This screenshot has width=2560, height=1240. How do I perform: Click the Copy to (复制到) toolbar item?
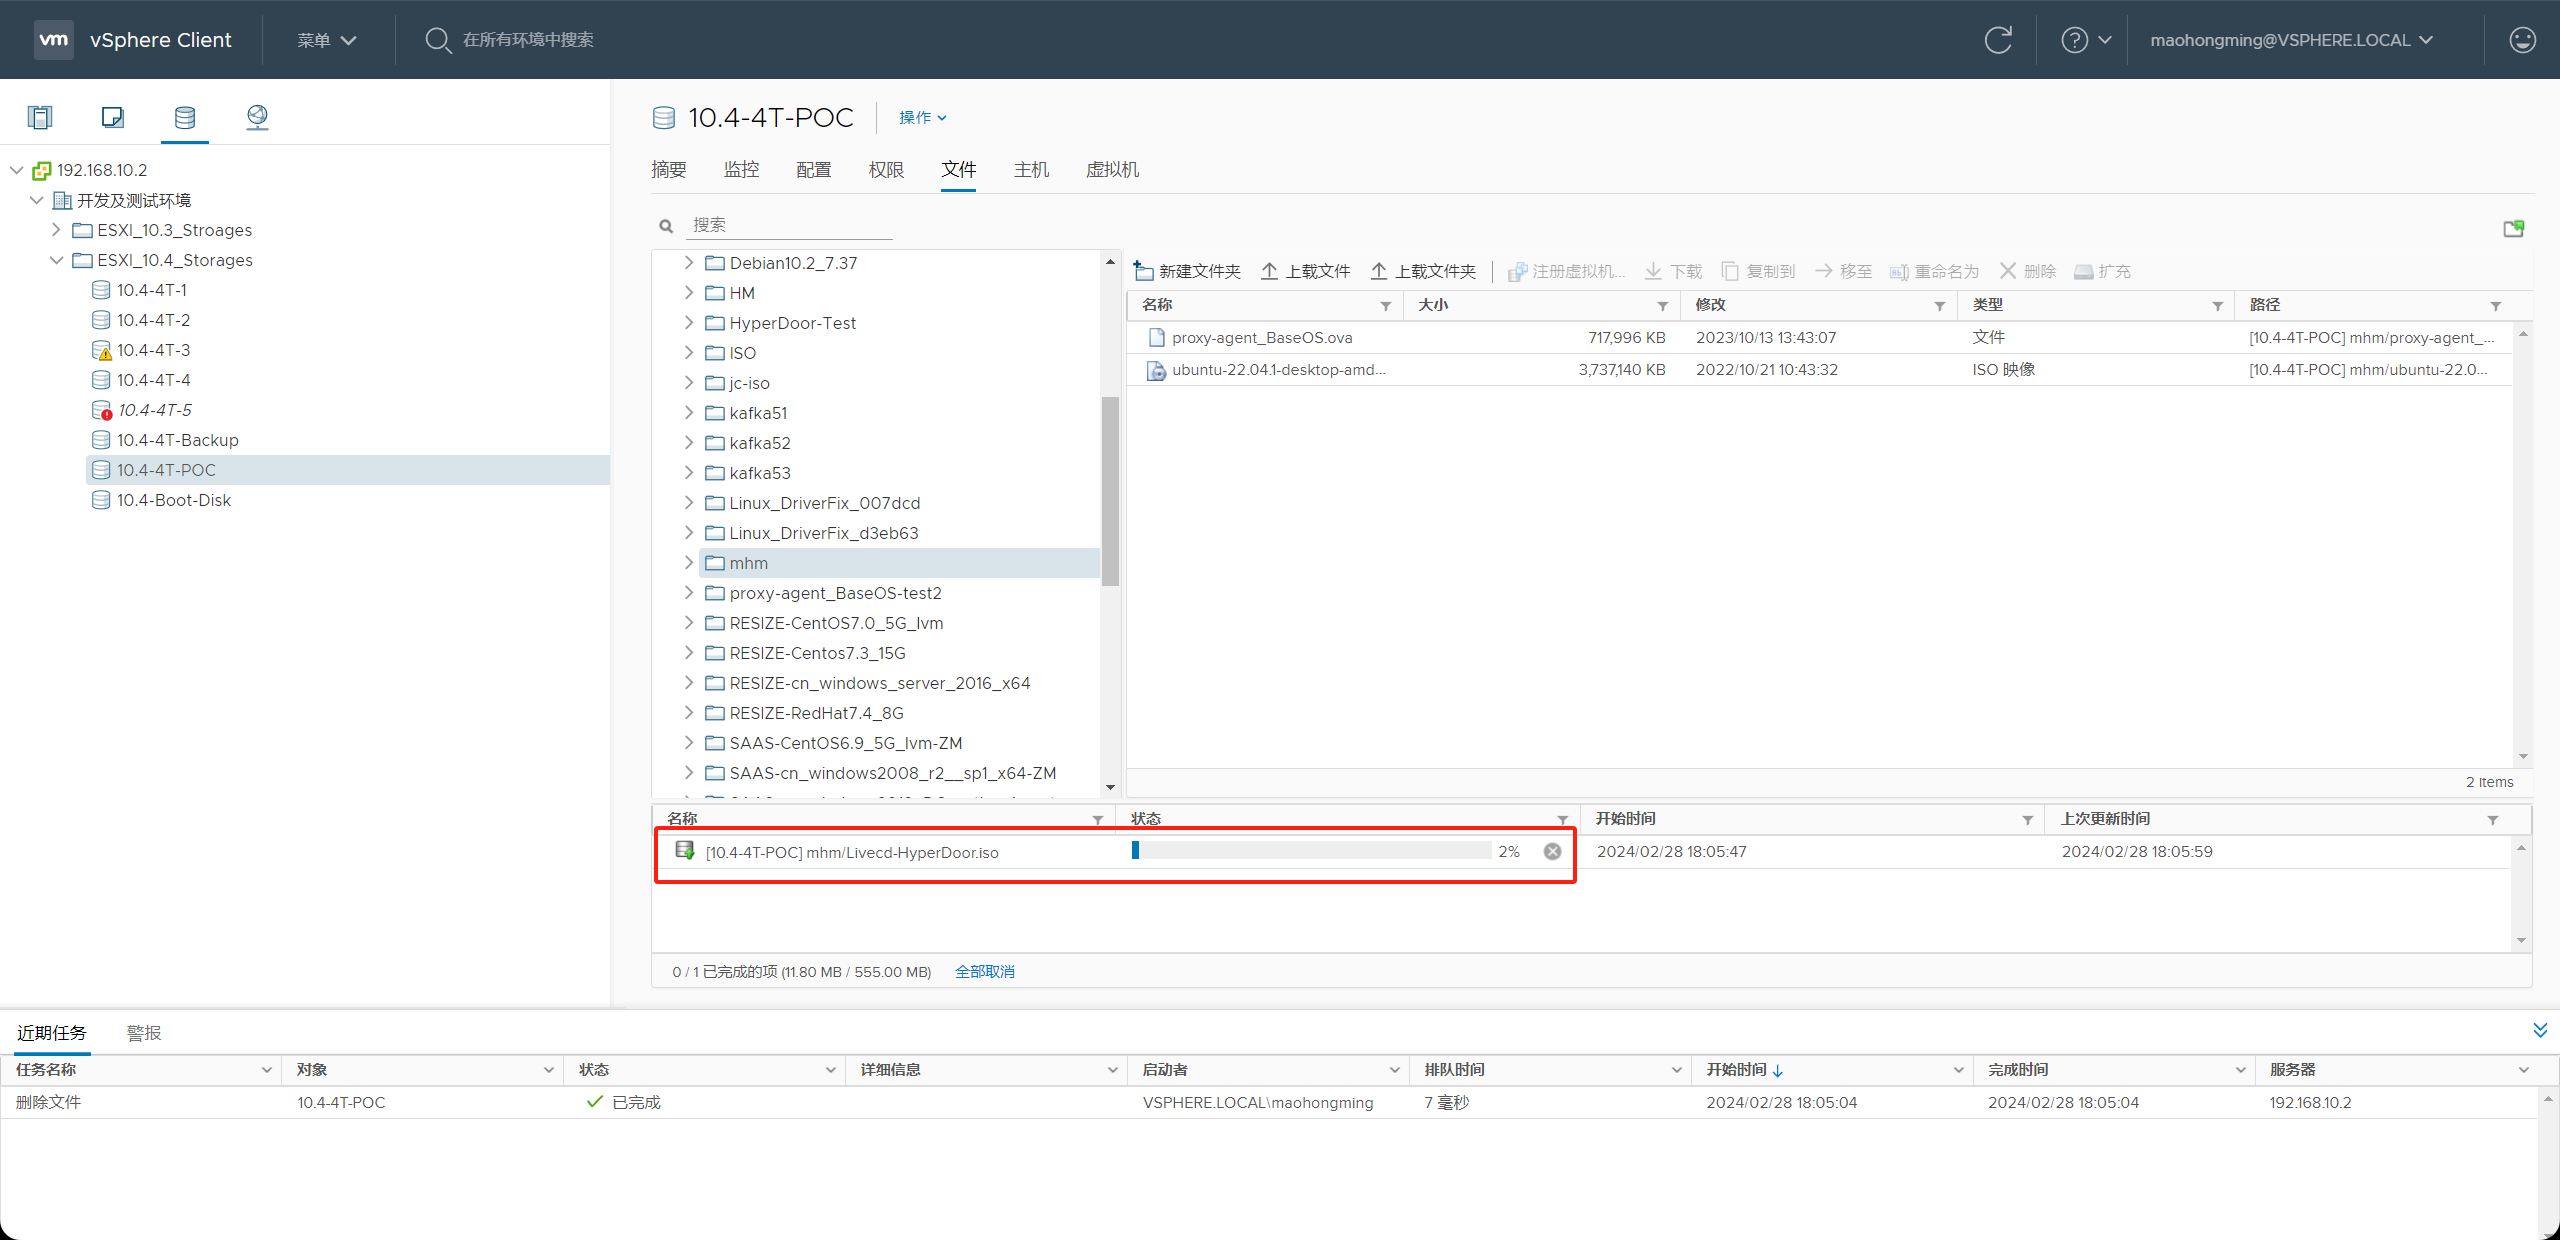click(1758, 271)
